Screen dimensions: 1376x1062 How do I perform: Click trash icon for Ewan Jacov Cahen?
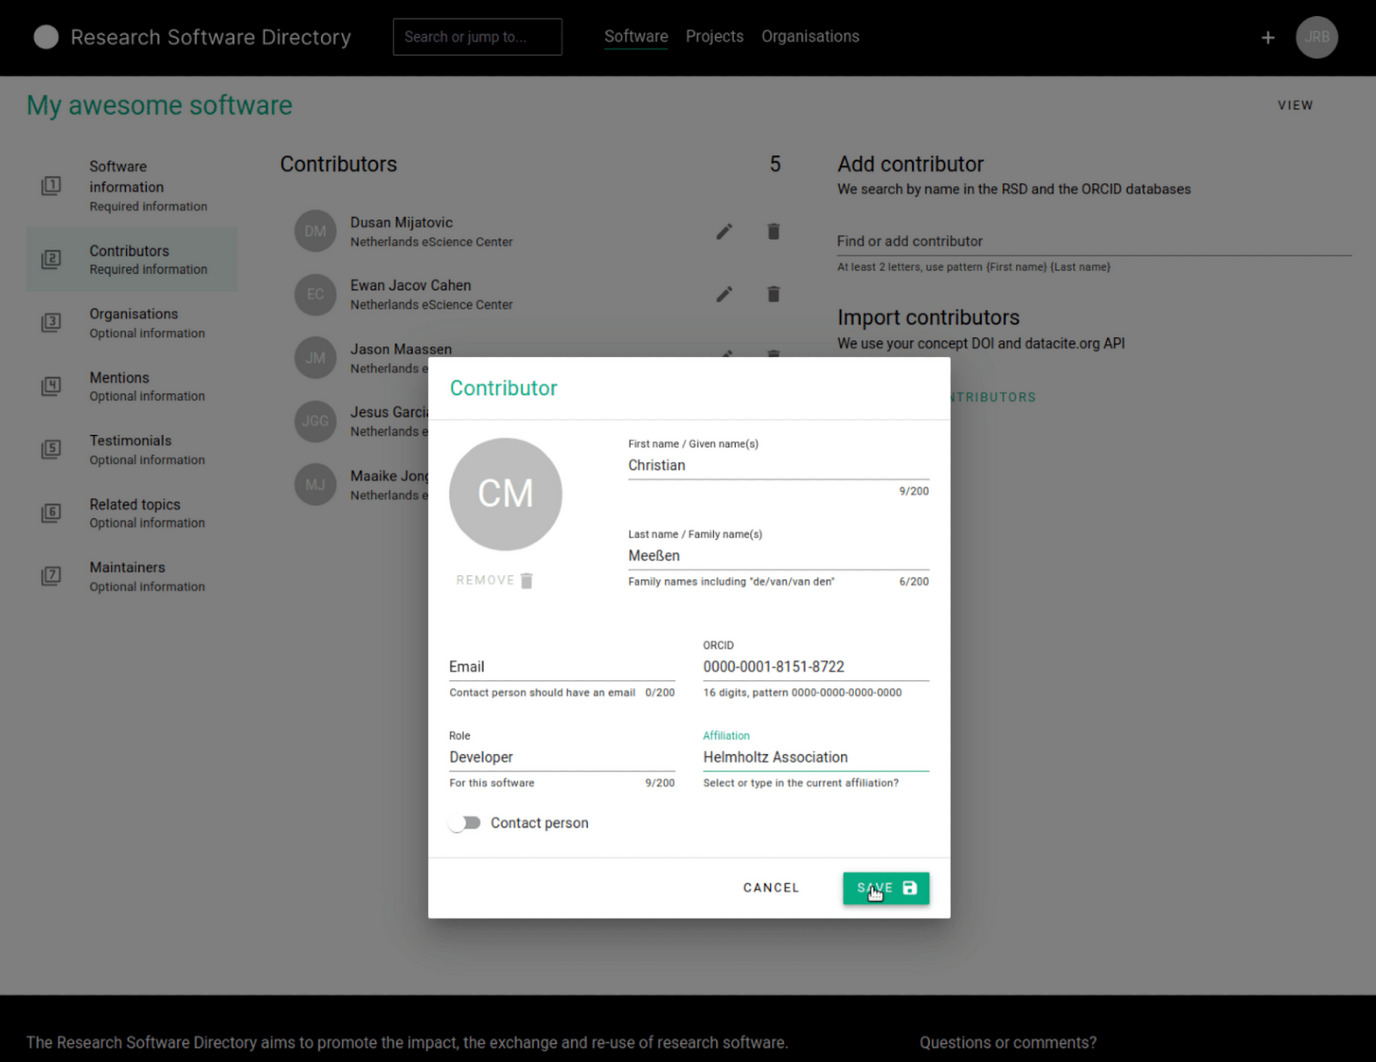773,295
